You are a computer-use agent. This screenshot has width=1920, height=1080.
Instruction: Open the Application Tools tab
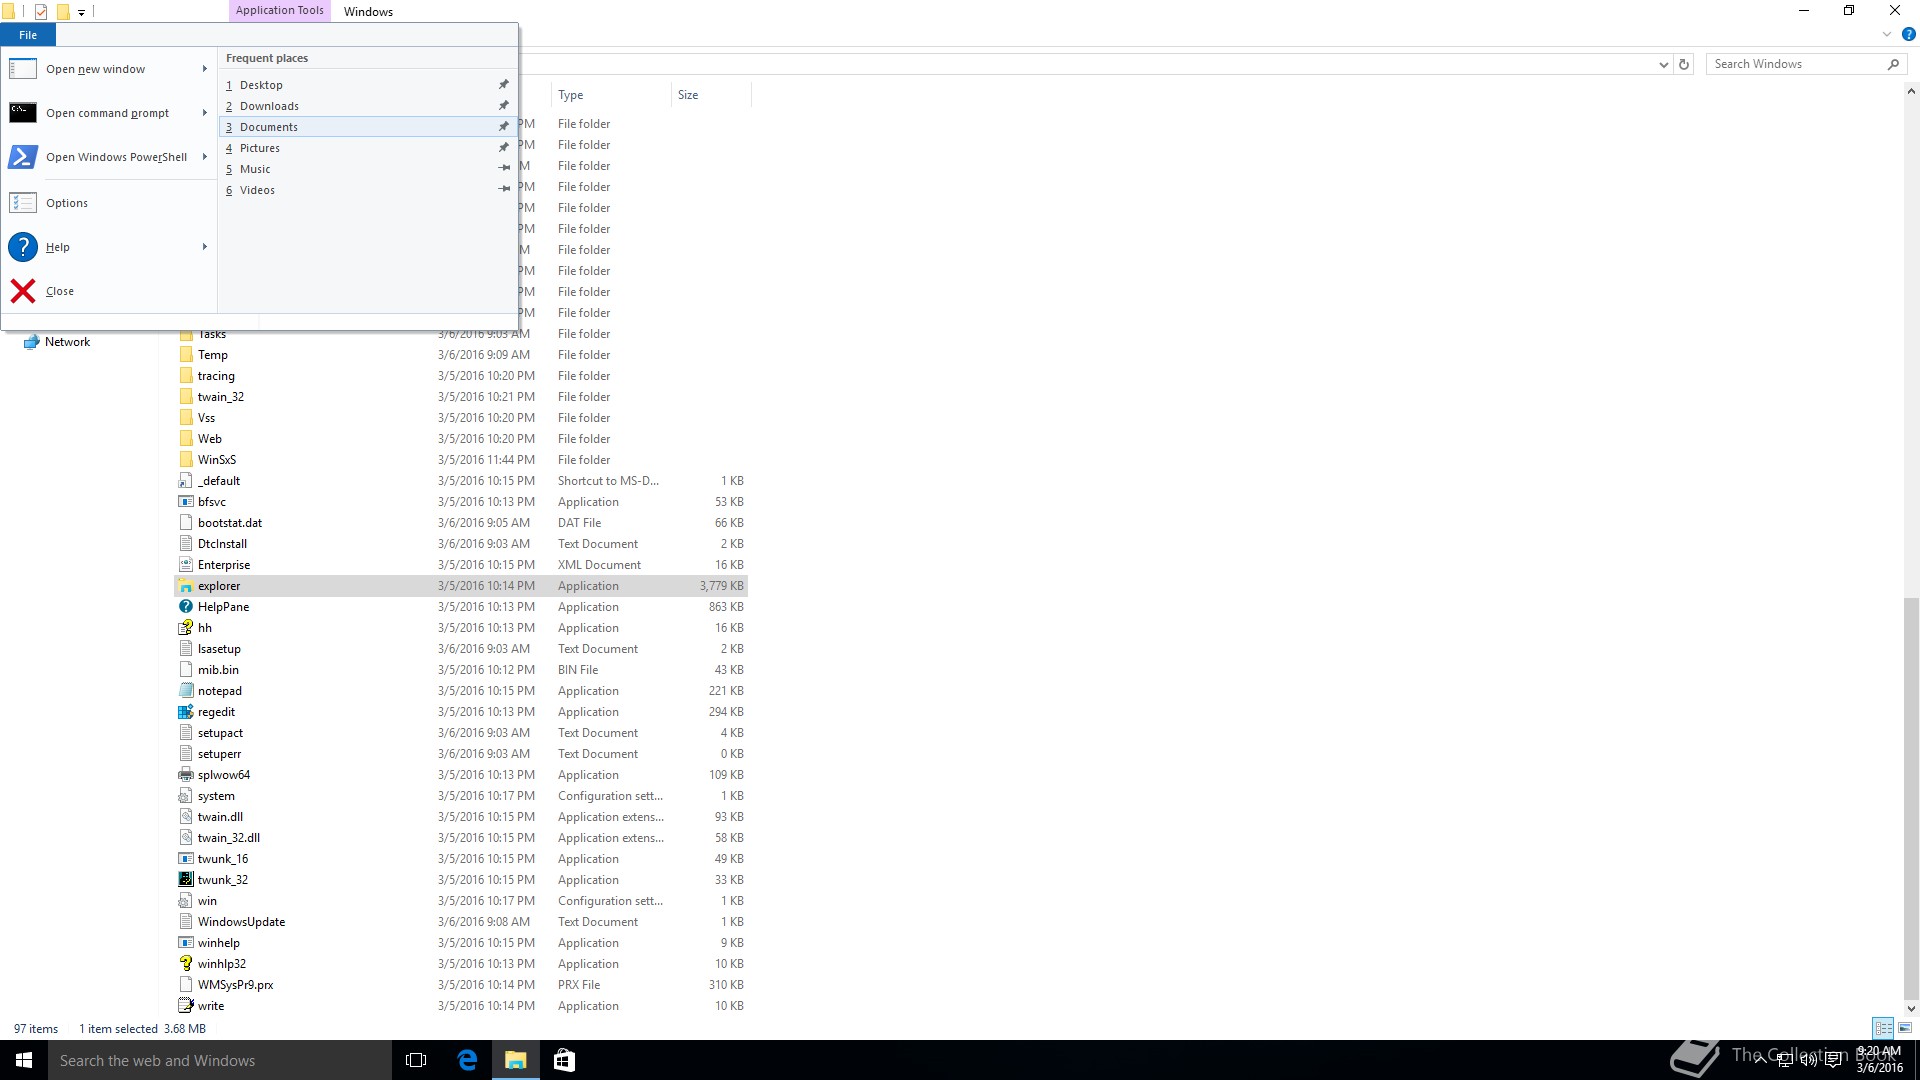point(280,10)
